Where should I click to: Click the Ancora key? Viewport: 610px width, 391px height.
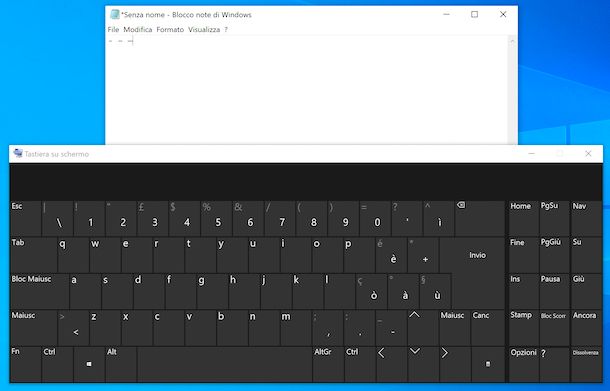tap(586, 328)
